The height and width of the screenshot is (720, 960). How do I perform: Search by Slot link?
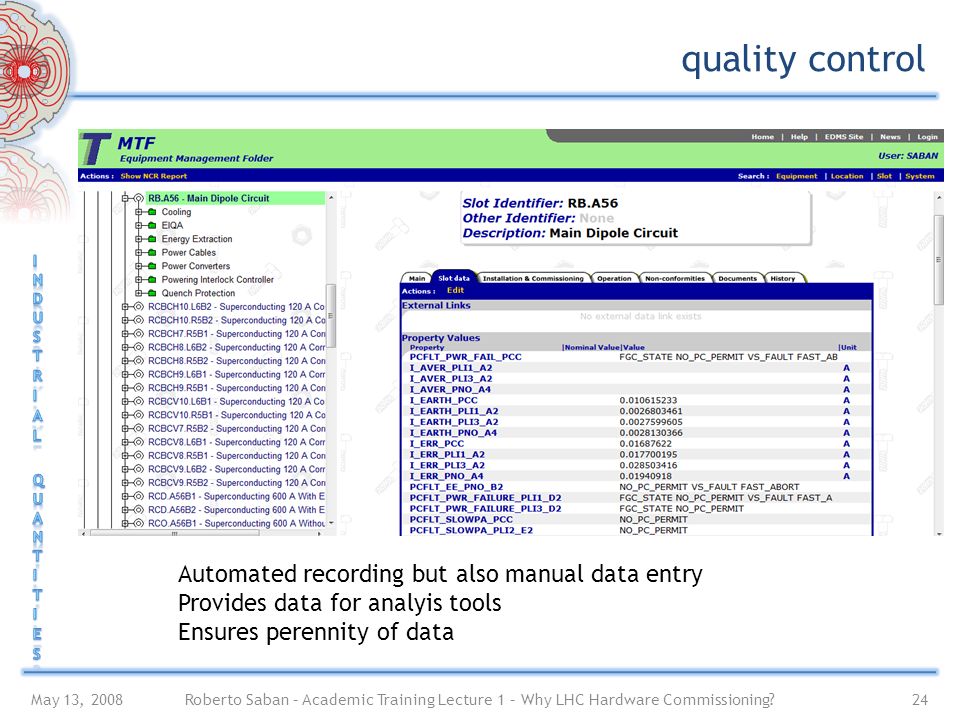[x=884, y=176]
